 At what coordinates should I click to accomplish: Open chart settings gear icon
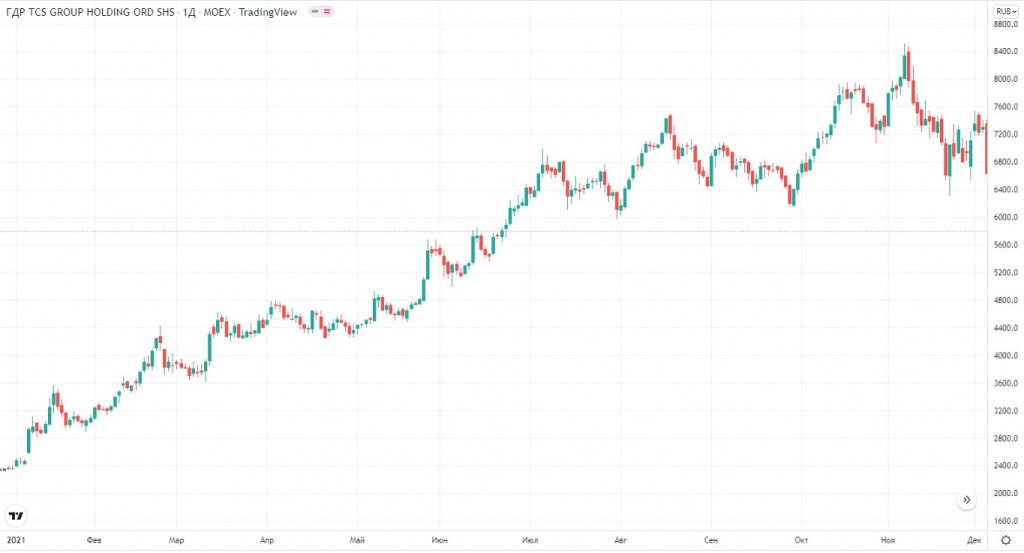(x=1005, y=539)
